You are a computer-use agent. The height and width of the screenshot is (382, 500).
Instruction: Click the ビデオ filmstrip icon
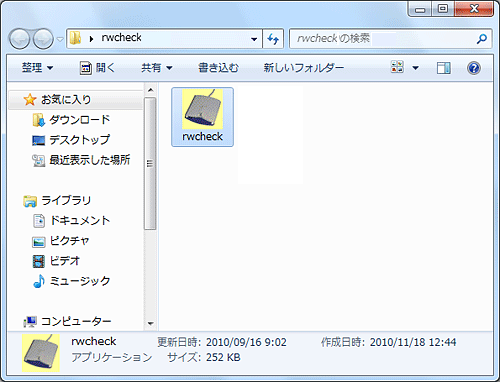(39, 261)
